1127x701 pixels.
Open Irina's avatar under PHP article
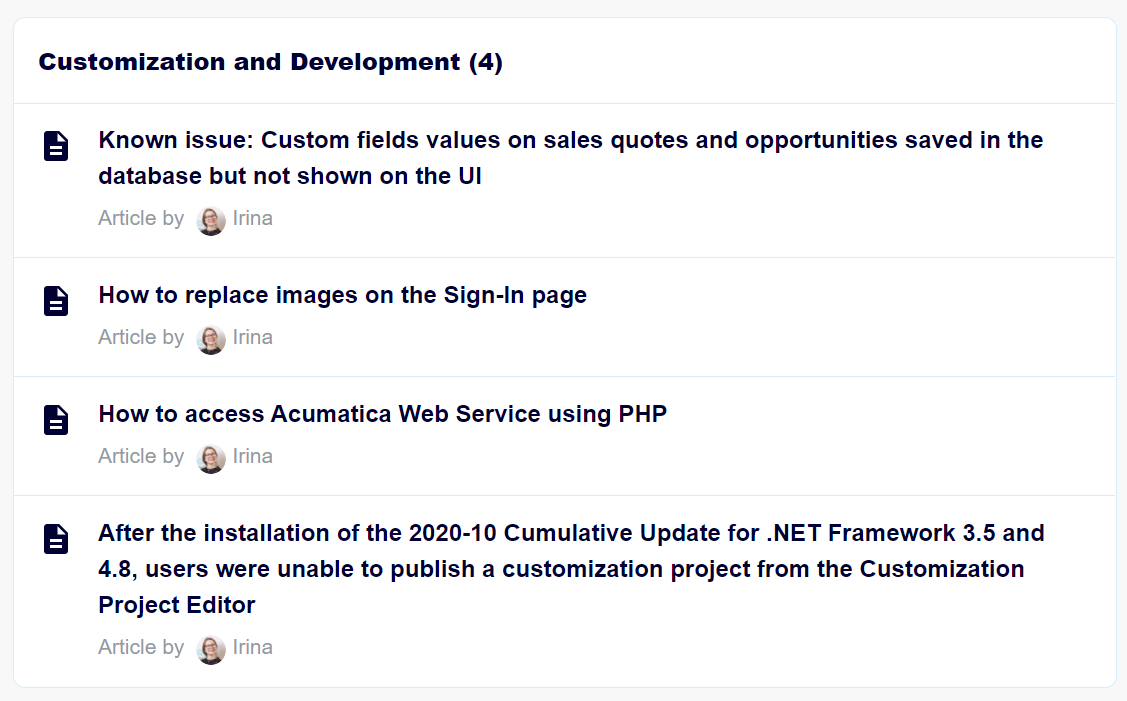click(x=211, y=459)
